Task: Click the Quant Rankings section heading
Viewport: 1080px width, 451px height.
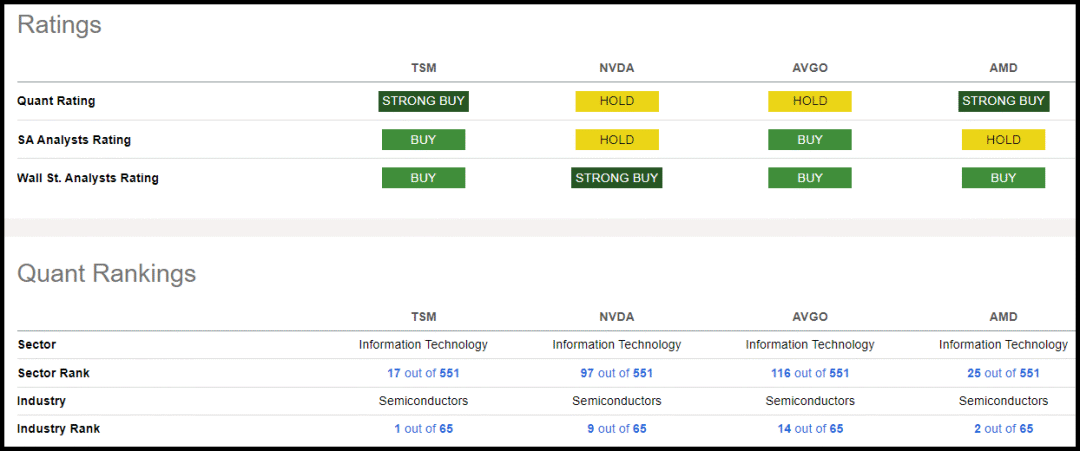Action: coord(107,273)
